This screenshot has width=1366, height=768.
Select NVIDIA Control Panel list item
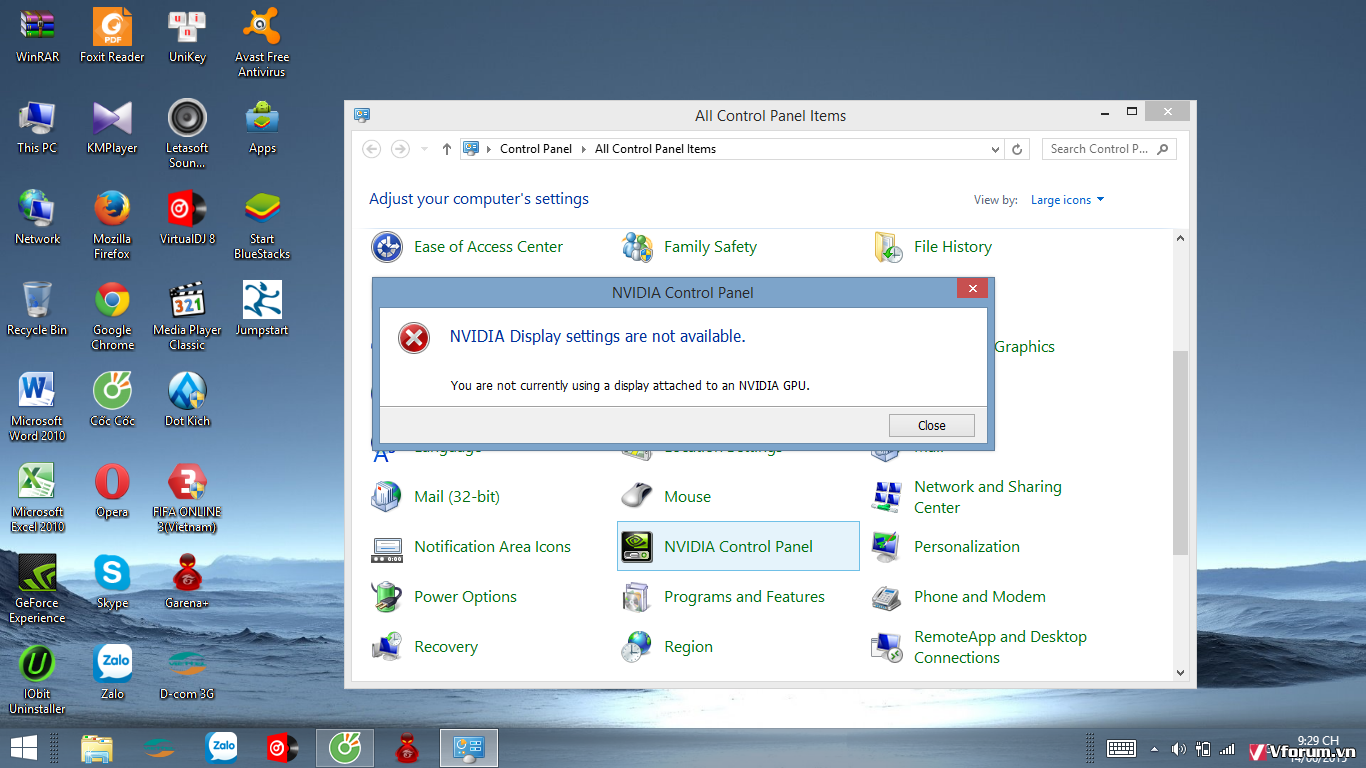coord(738,546)
